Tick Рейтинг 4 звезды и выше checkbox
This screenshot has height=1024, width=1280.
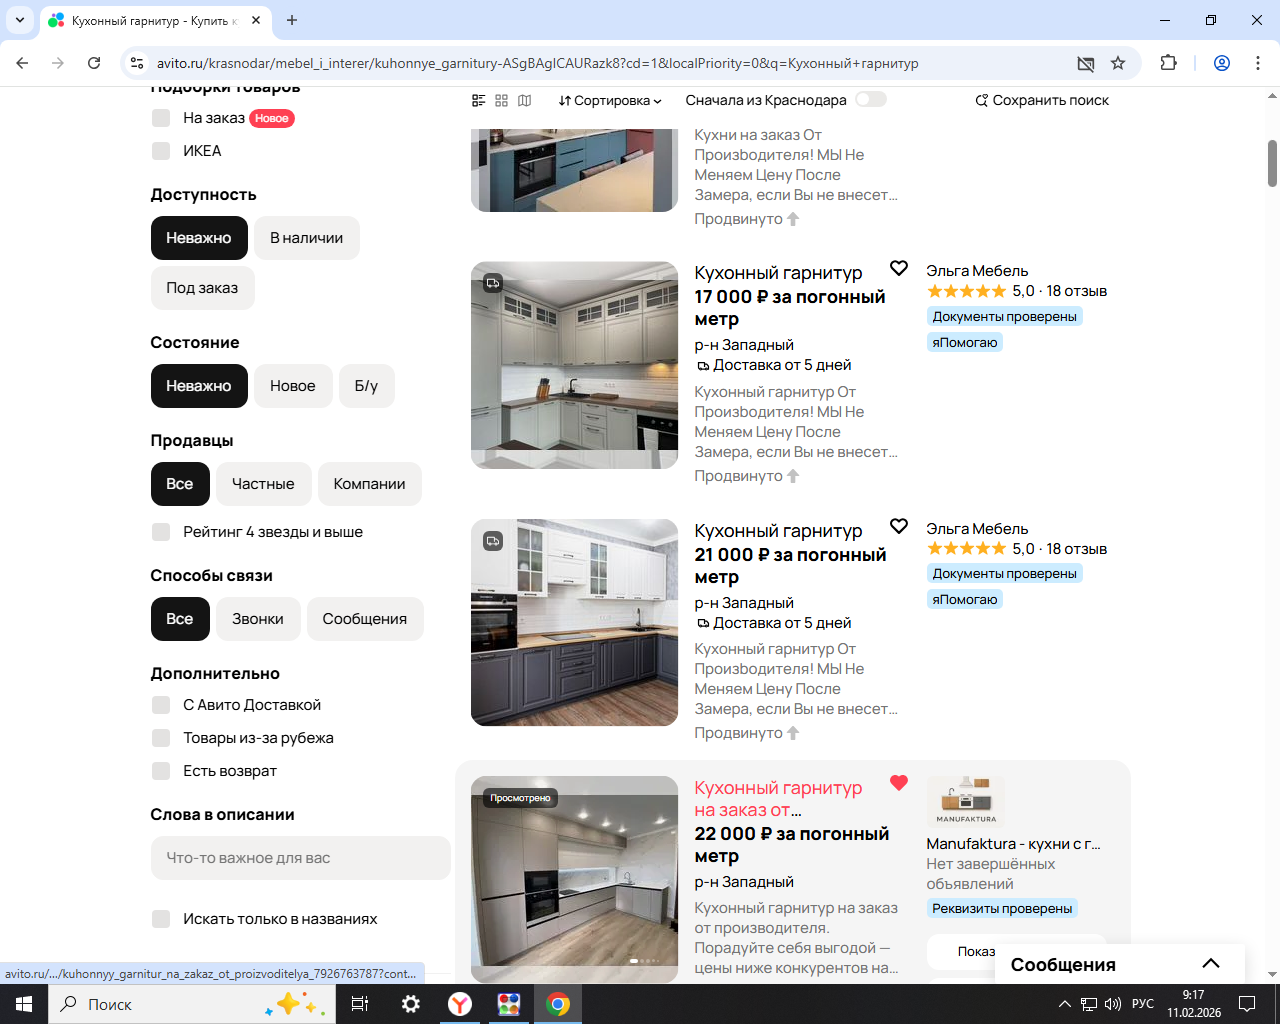[161, 532]
